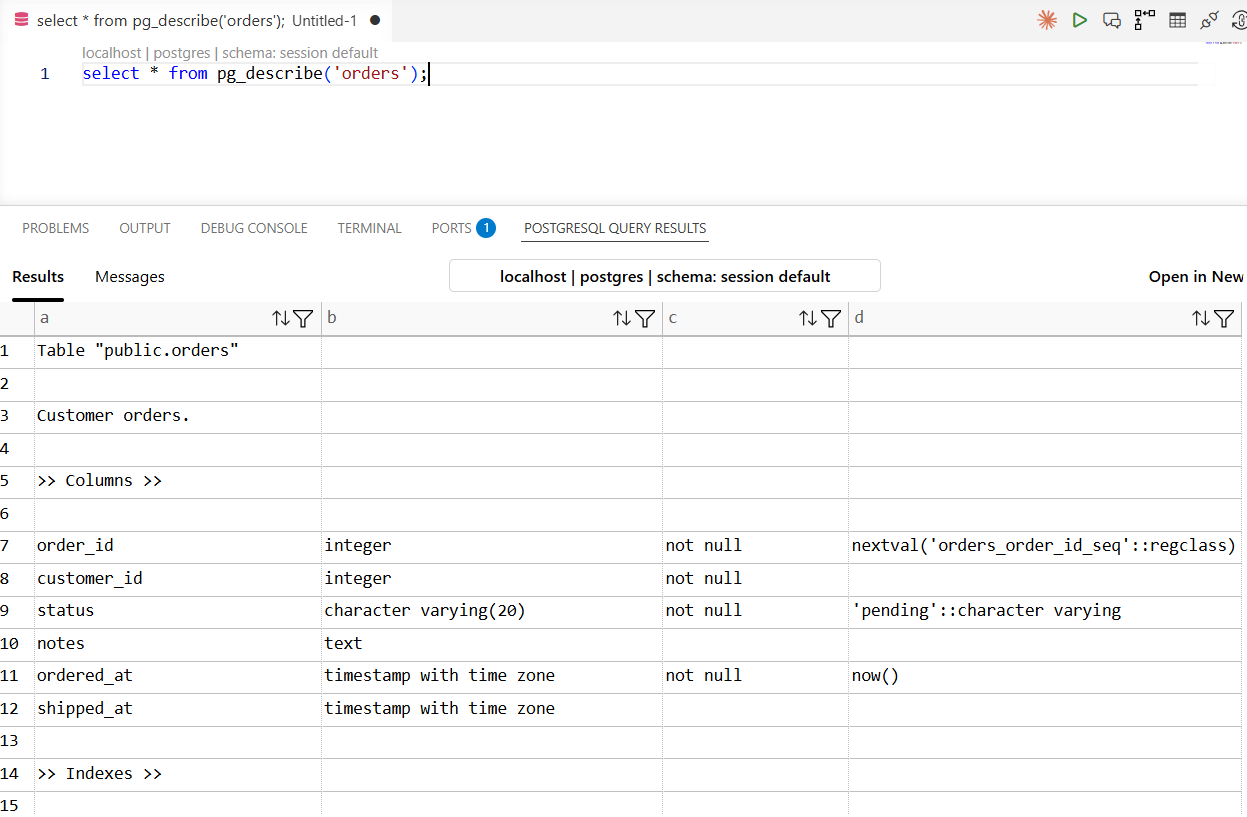Select the 'customer_id' cell

tap(178, 579)
